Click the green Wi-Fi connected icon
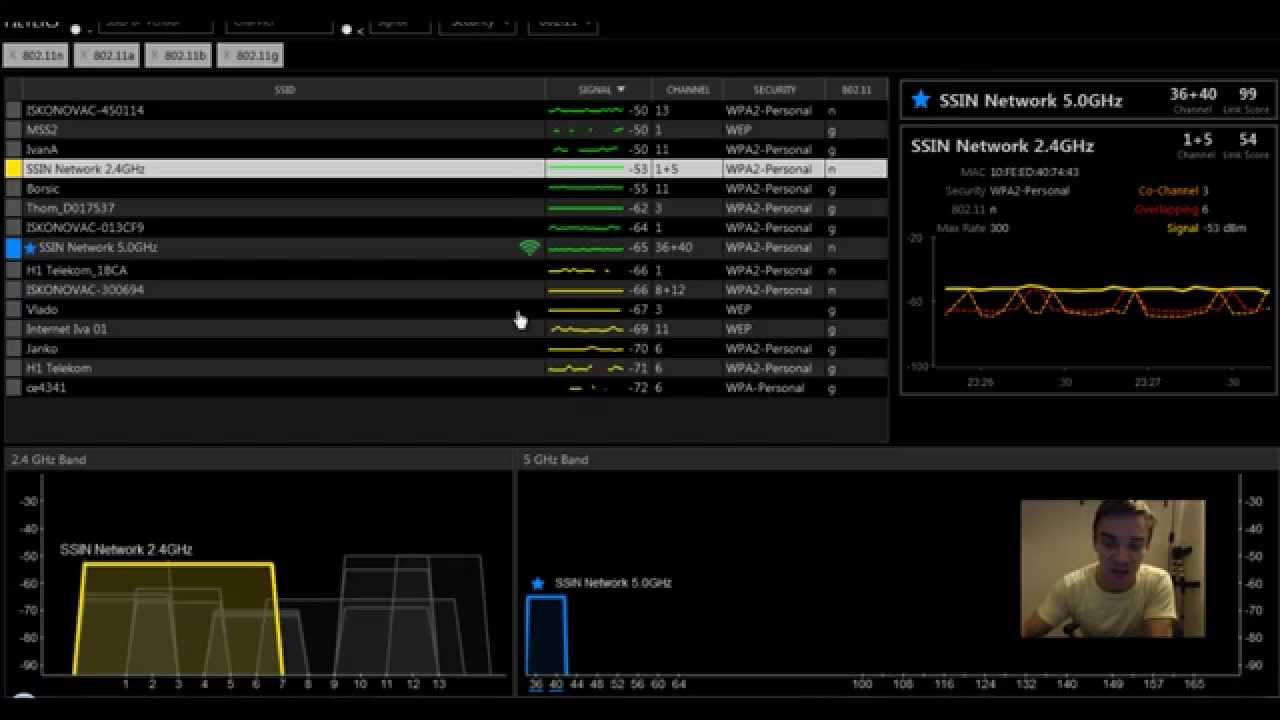This screenshot has width=1280, height=720. (530, 248)
